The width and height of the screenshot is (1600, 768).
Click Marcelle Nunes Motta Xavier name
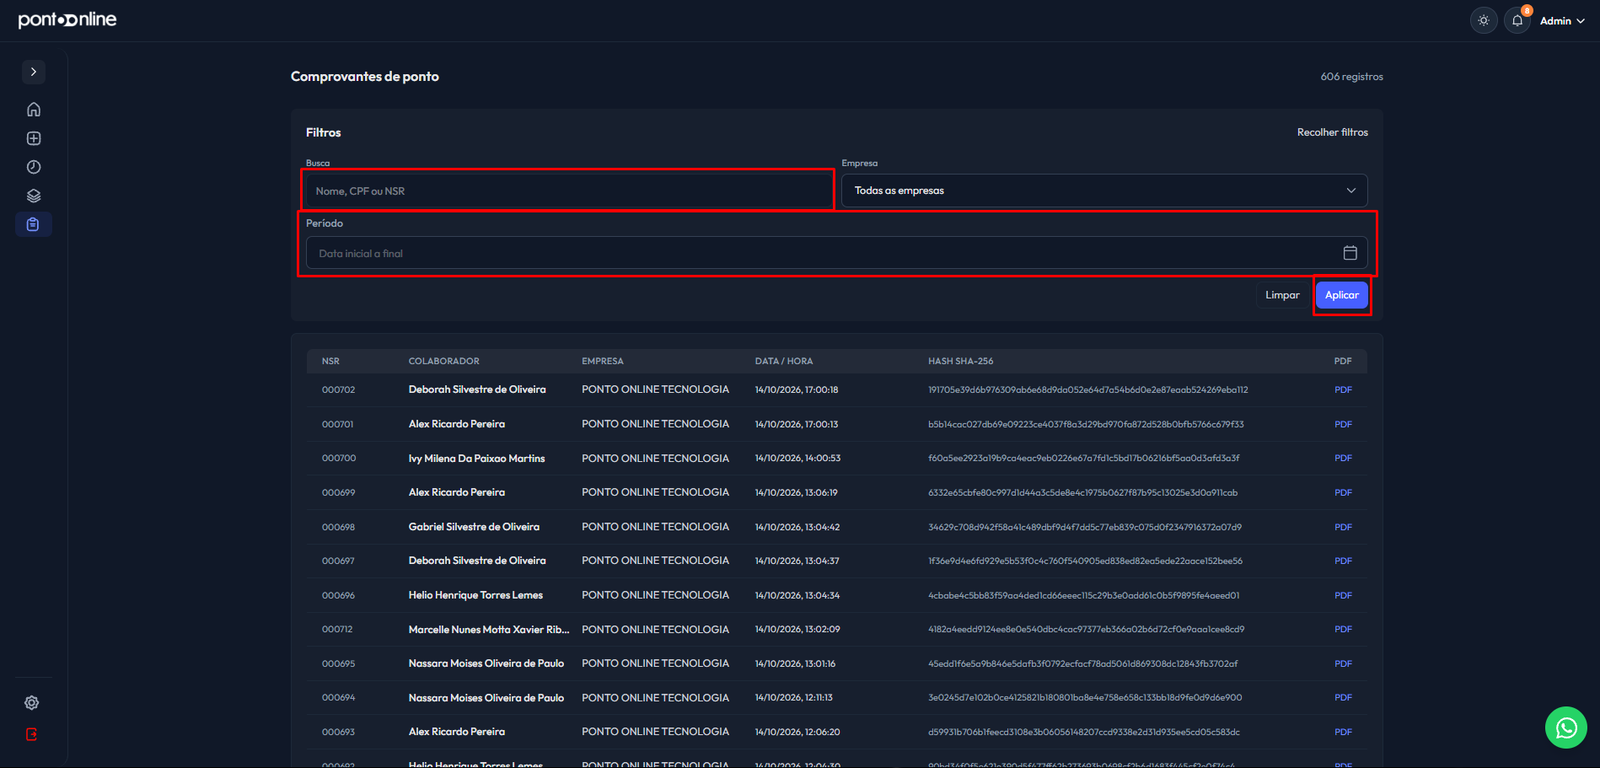click(x=488, y=629)
